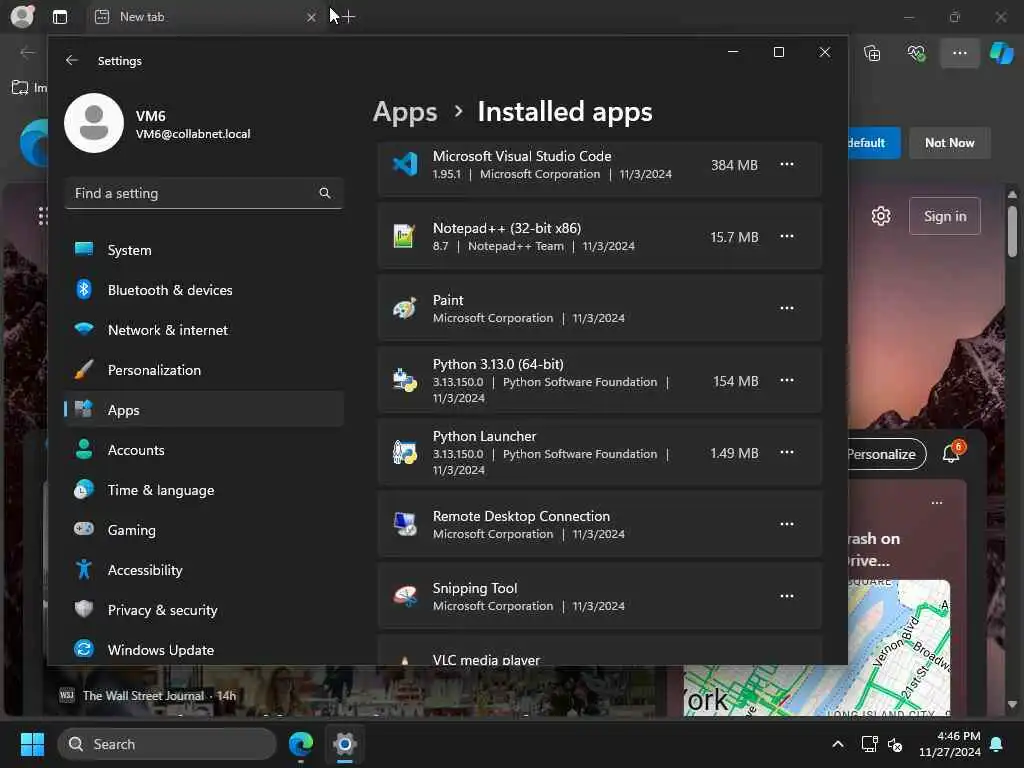Open the Windows Start menu

[32, 744]
